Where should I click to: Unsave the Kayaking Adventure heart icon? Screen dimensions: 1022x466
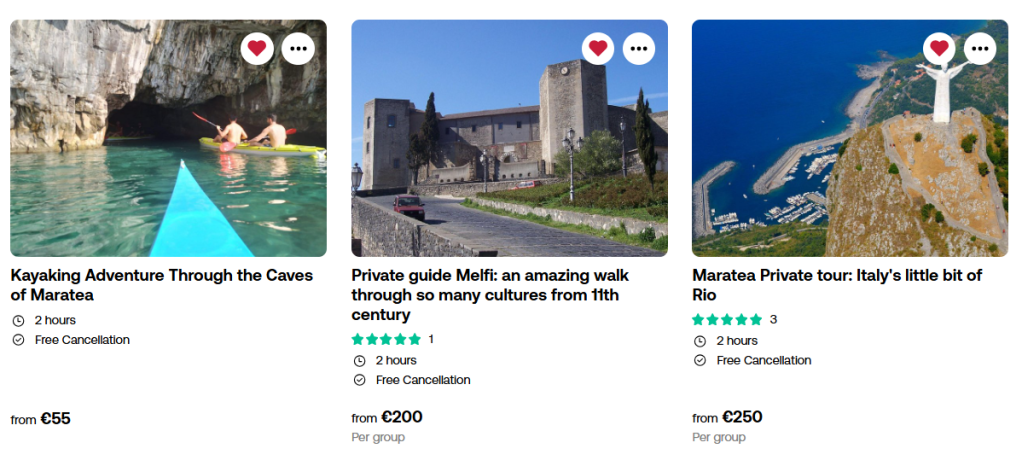257,48
